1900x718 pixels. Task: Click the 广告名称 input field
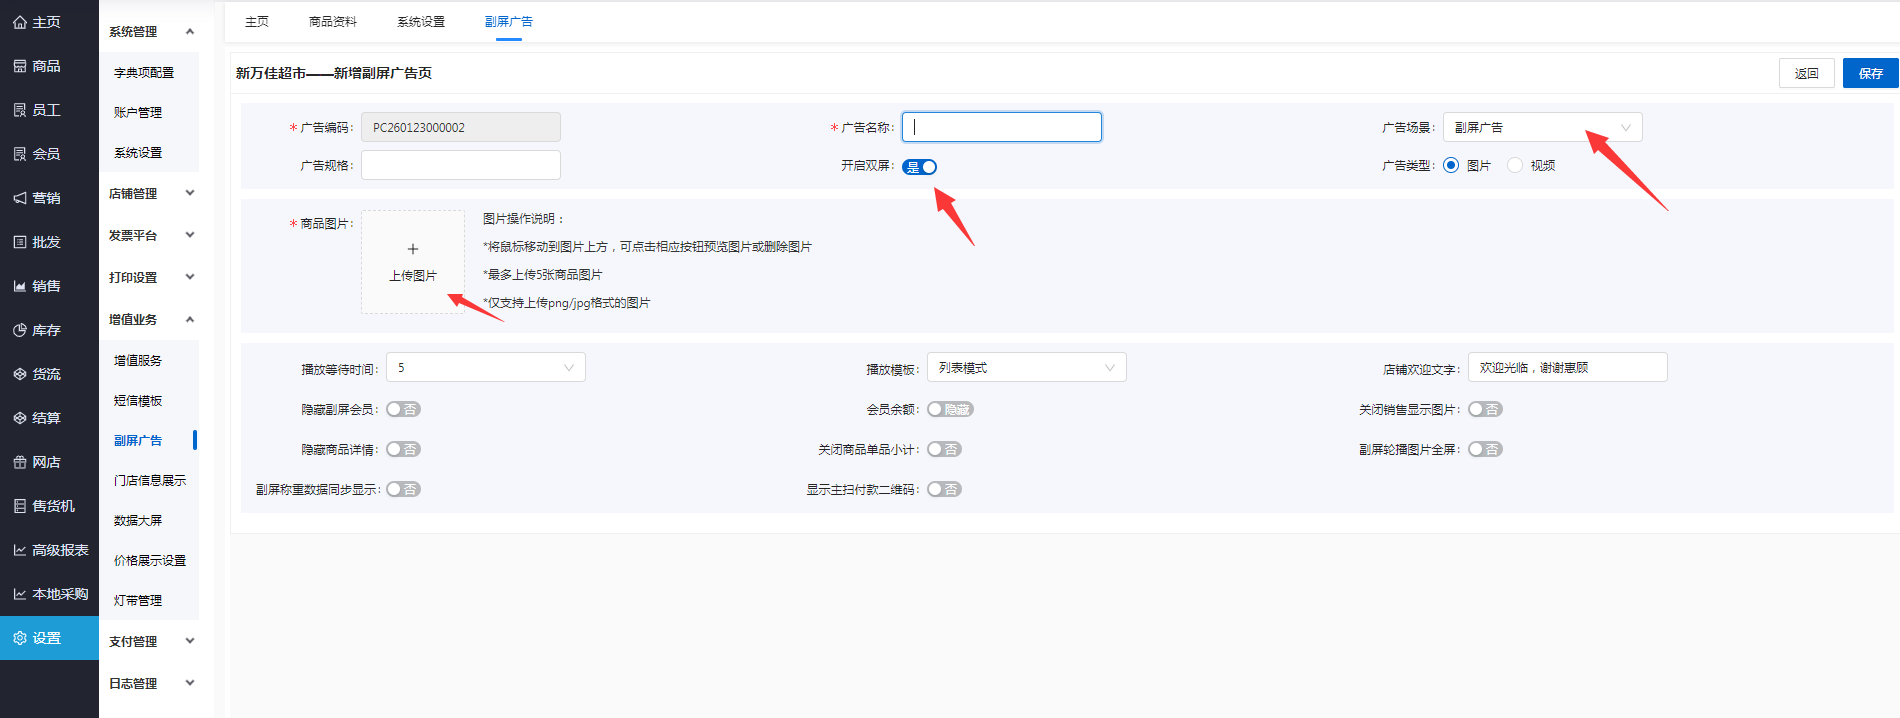(x=1001, y=127)
